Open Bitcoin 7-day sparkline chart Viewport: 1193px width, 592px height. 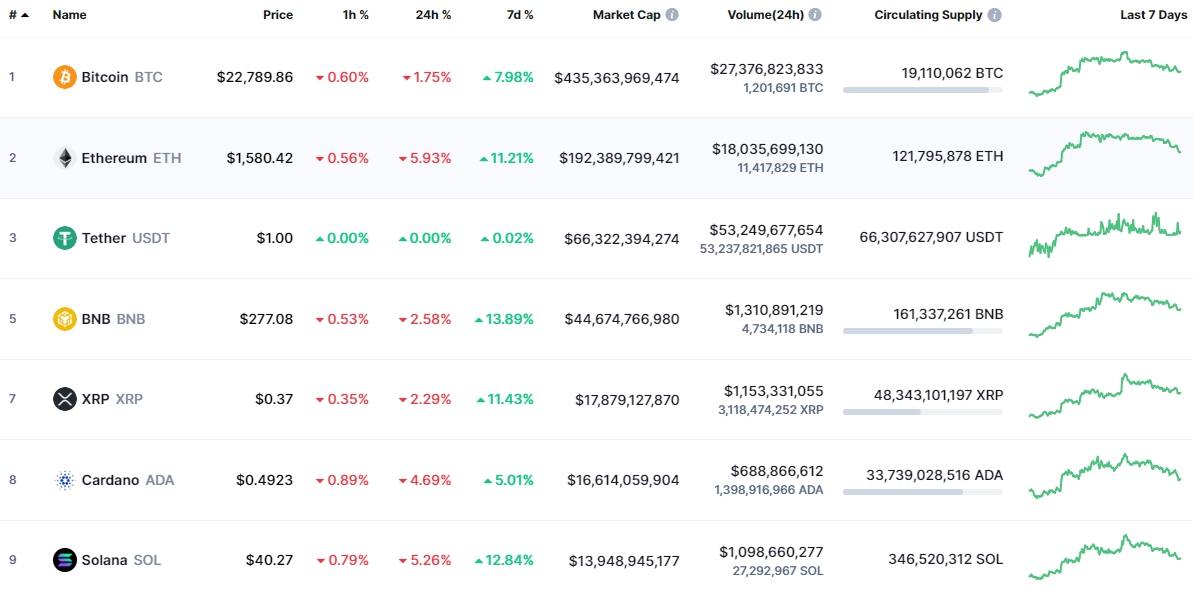click(1105, 75)
